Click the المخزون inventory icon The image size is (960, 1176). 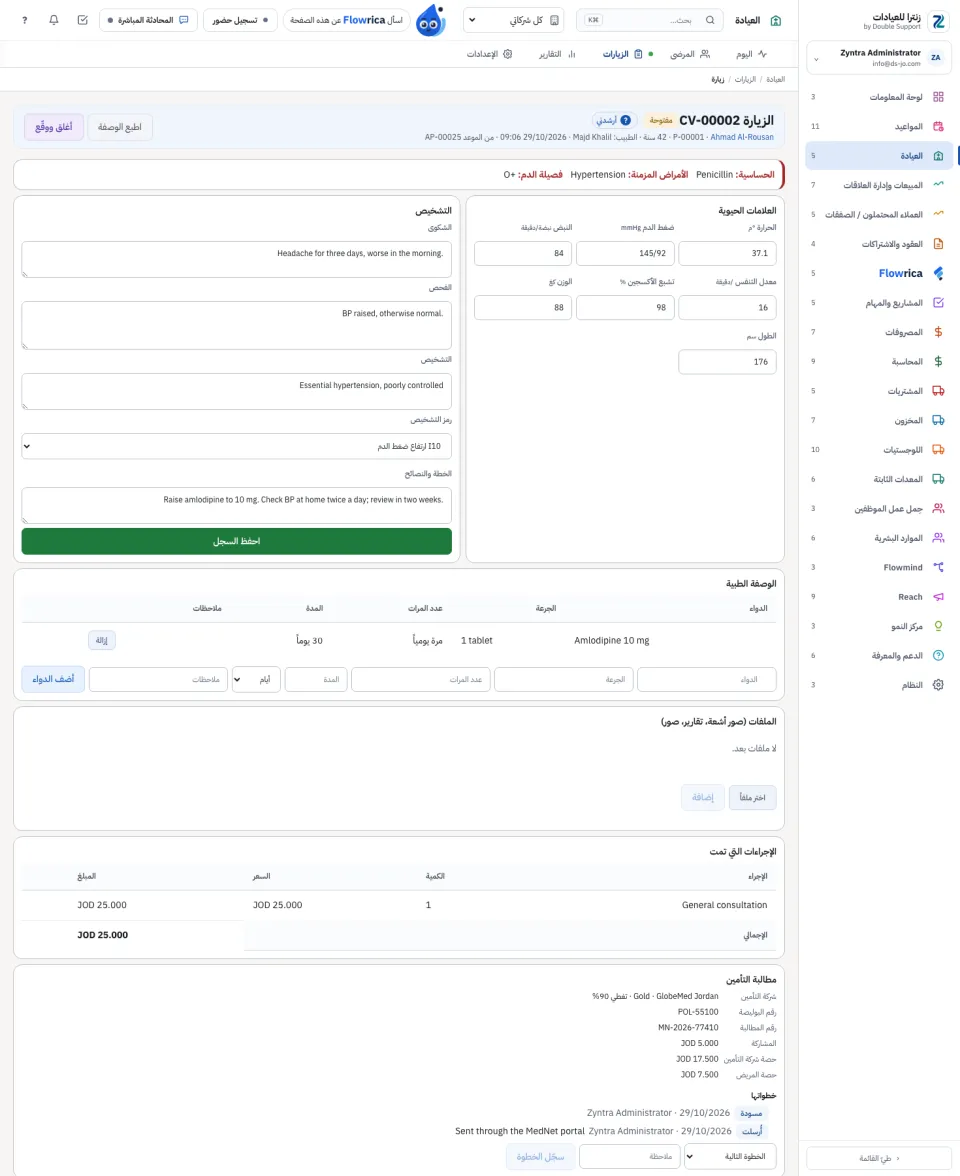(x=938, y=420)
